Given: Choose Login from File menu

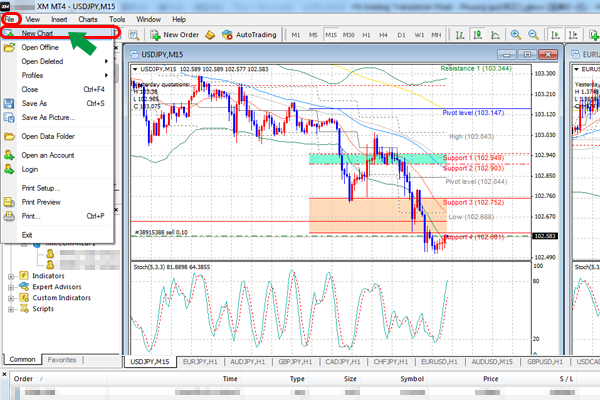Looking at the screenshot, I should tap(57, 169).
